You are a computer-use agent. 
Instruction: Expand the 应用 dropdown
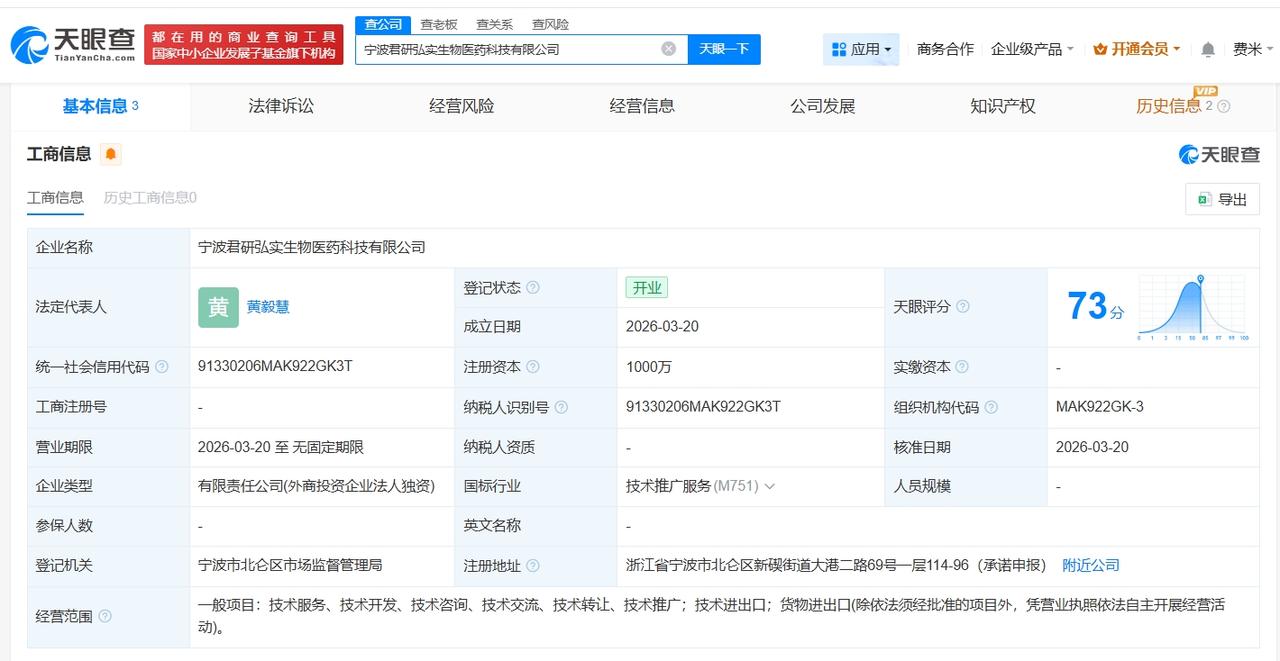click(861, 48)
